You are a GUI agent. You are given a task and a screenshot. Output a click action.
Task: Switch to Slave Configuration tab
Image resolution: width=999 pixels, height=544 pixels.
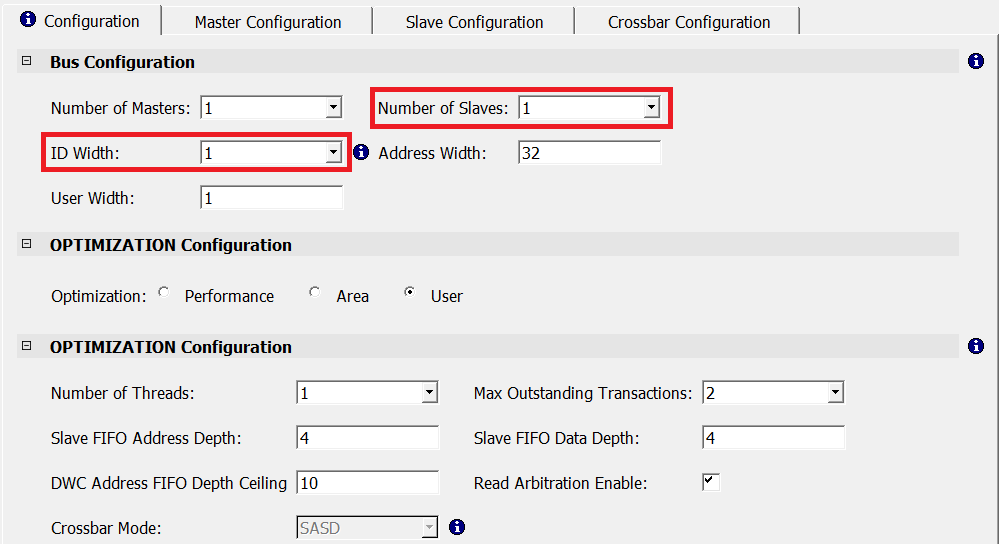coord(474,22)
